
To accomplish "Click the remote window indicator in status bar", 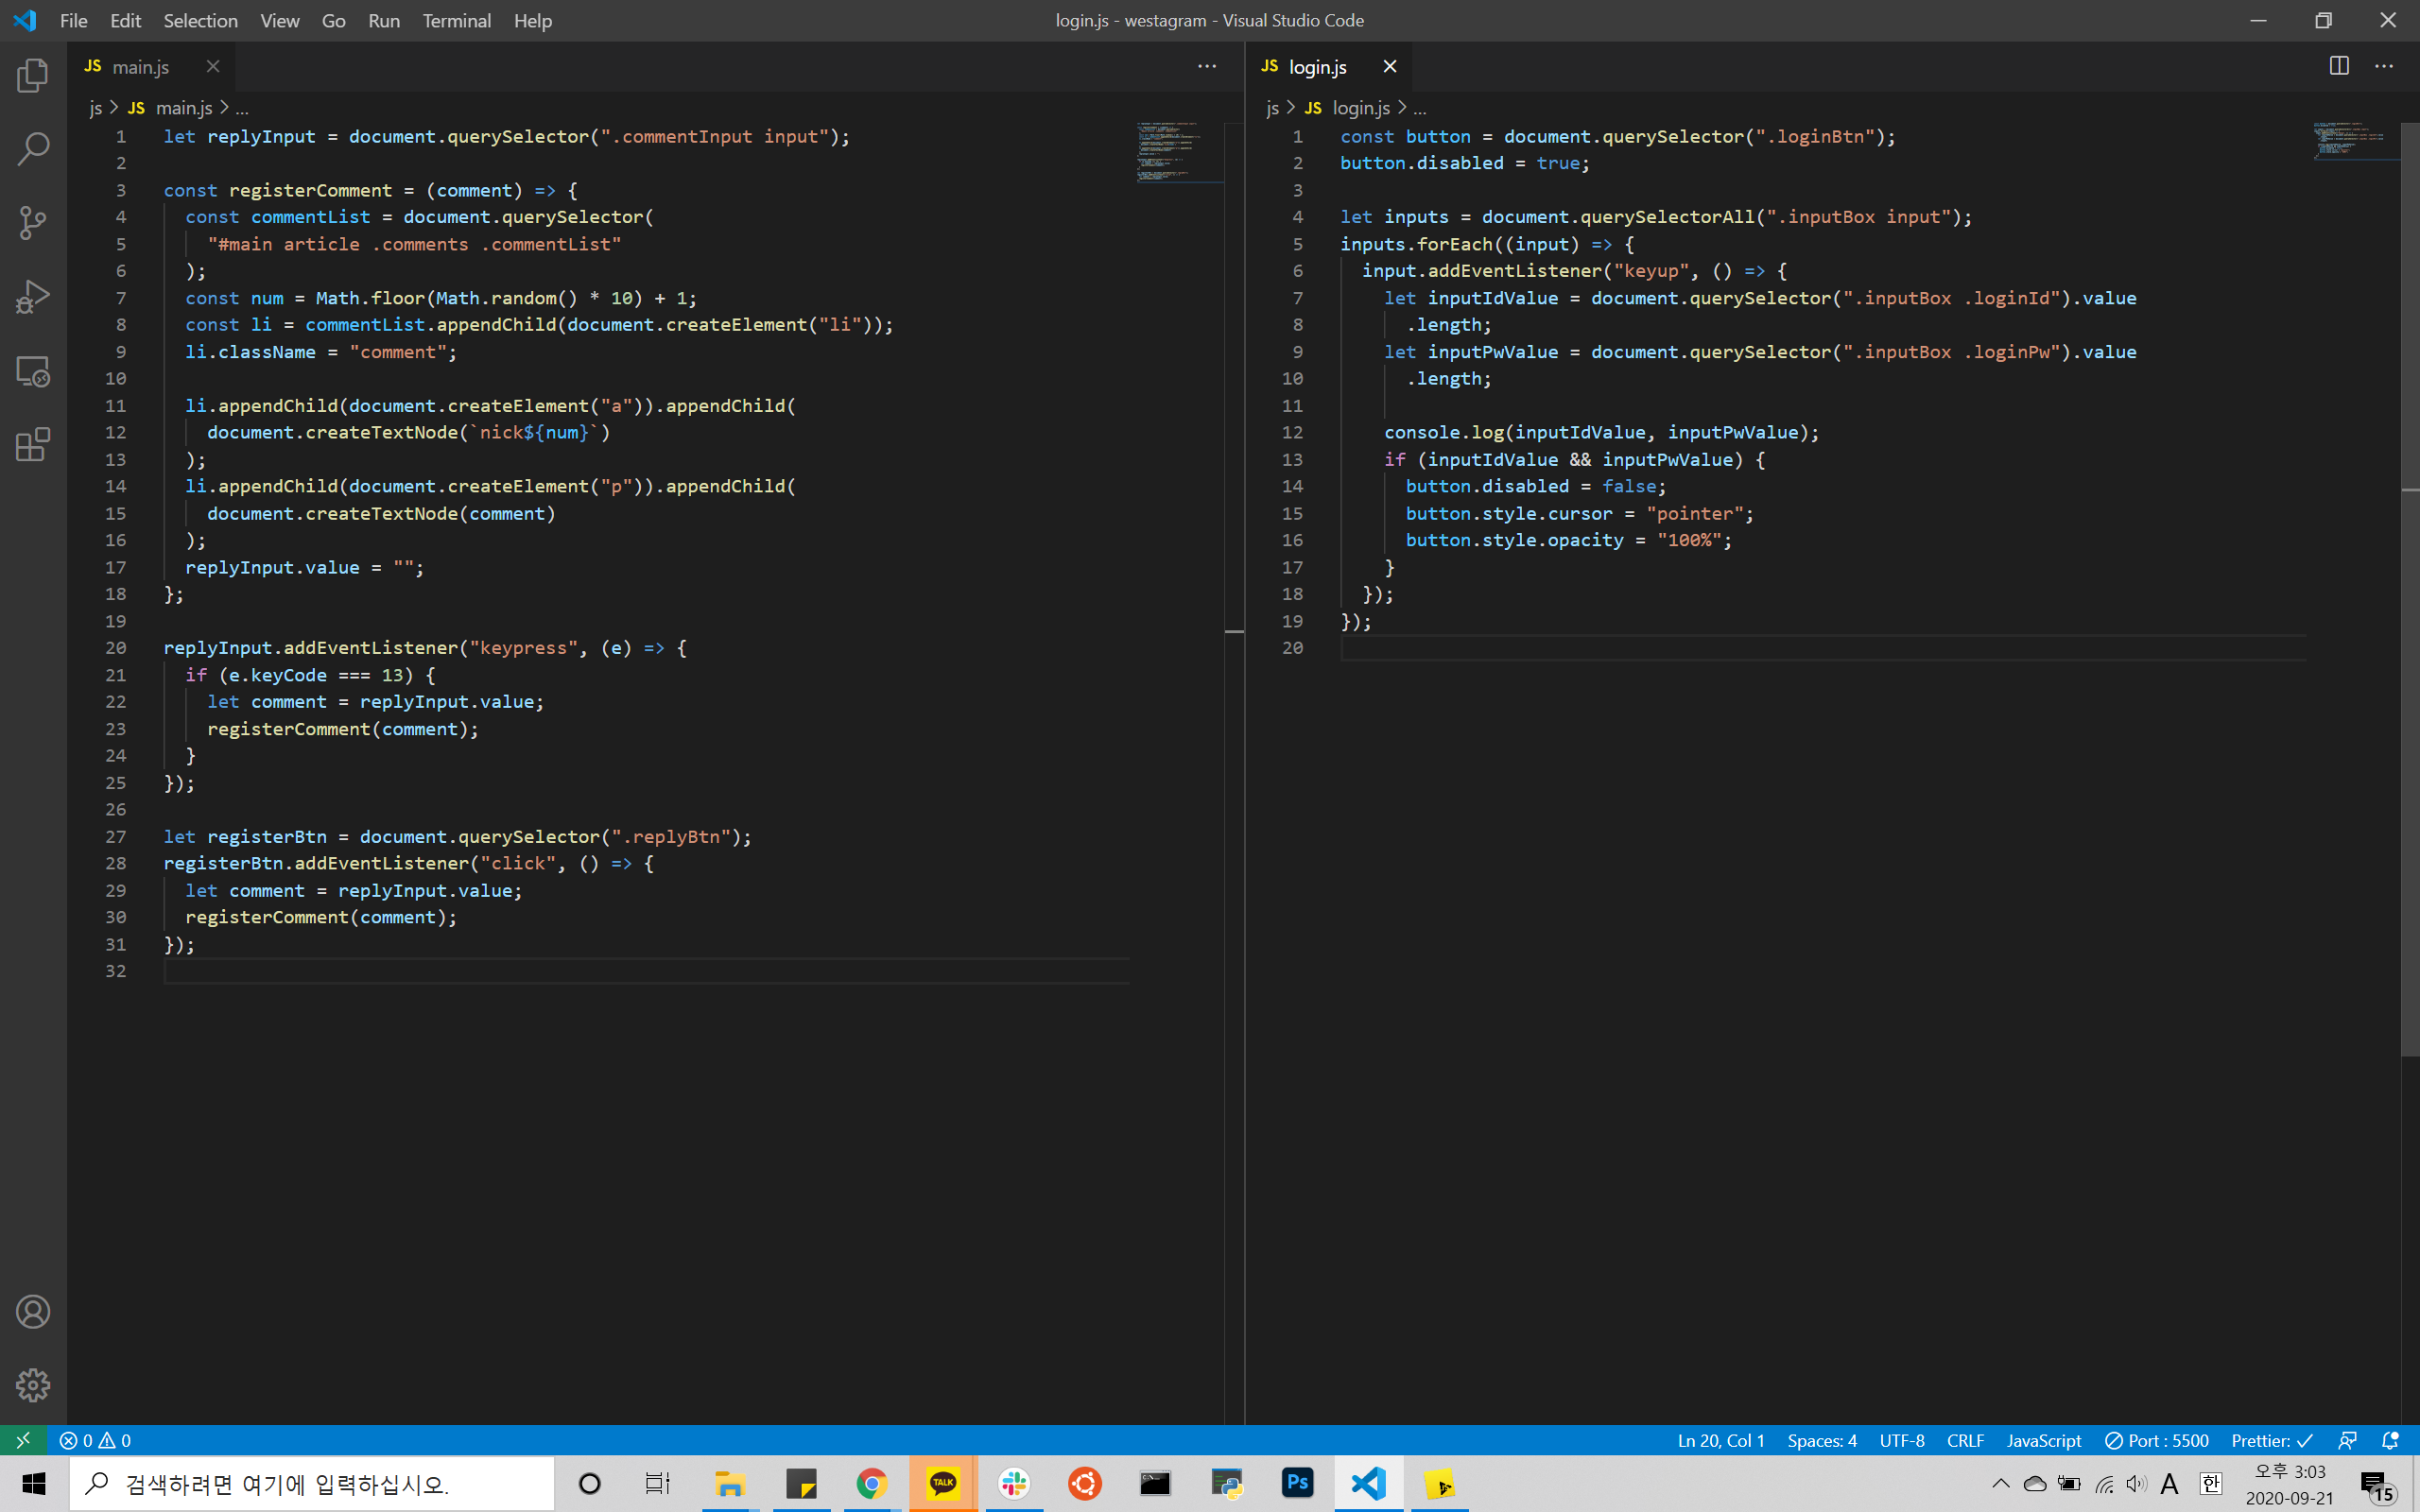I will (23, 1440).
